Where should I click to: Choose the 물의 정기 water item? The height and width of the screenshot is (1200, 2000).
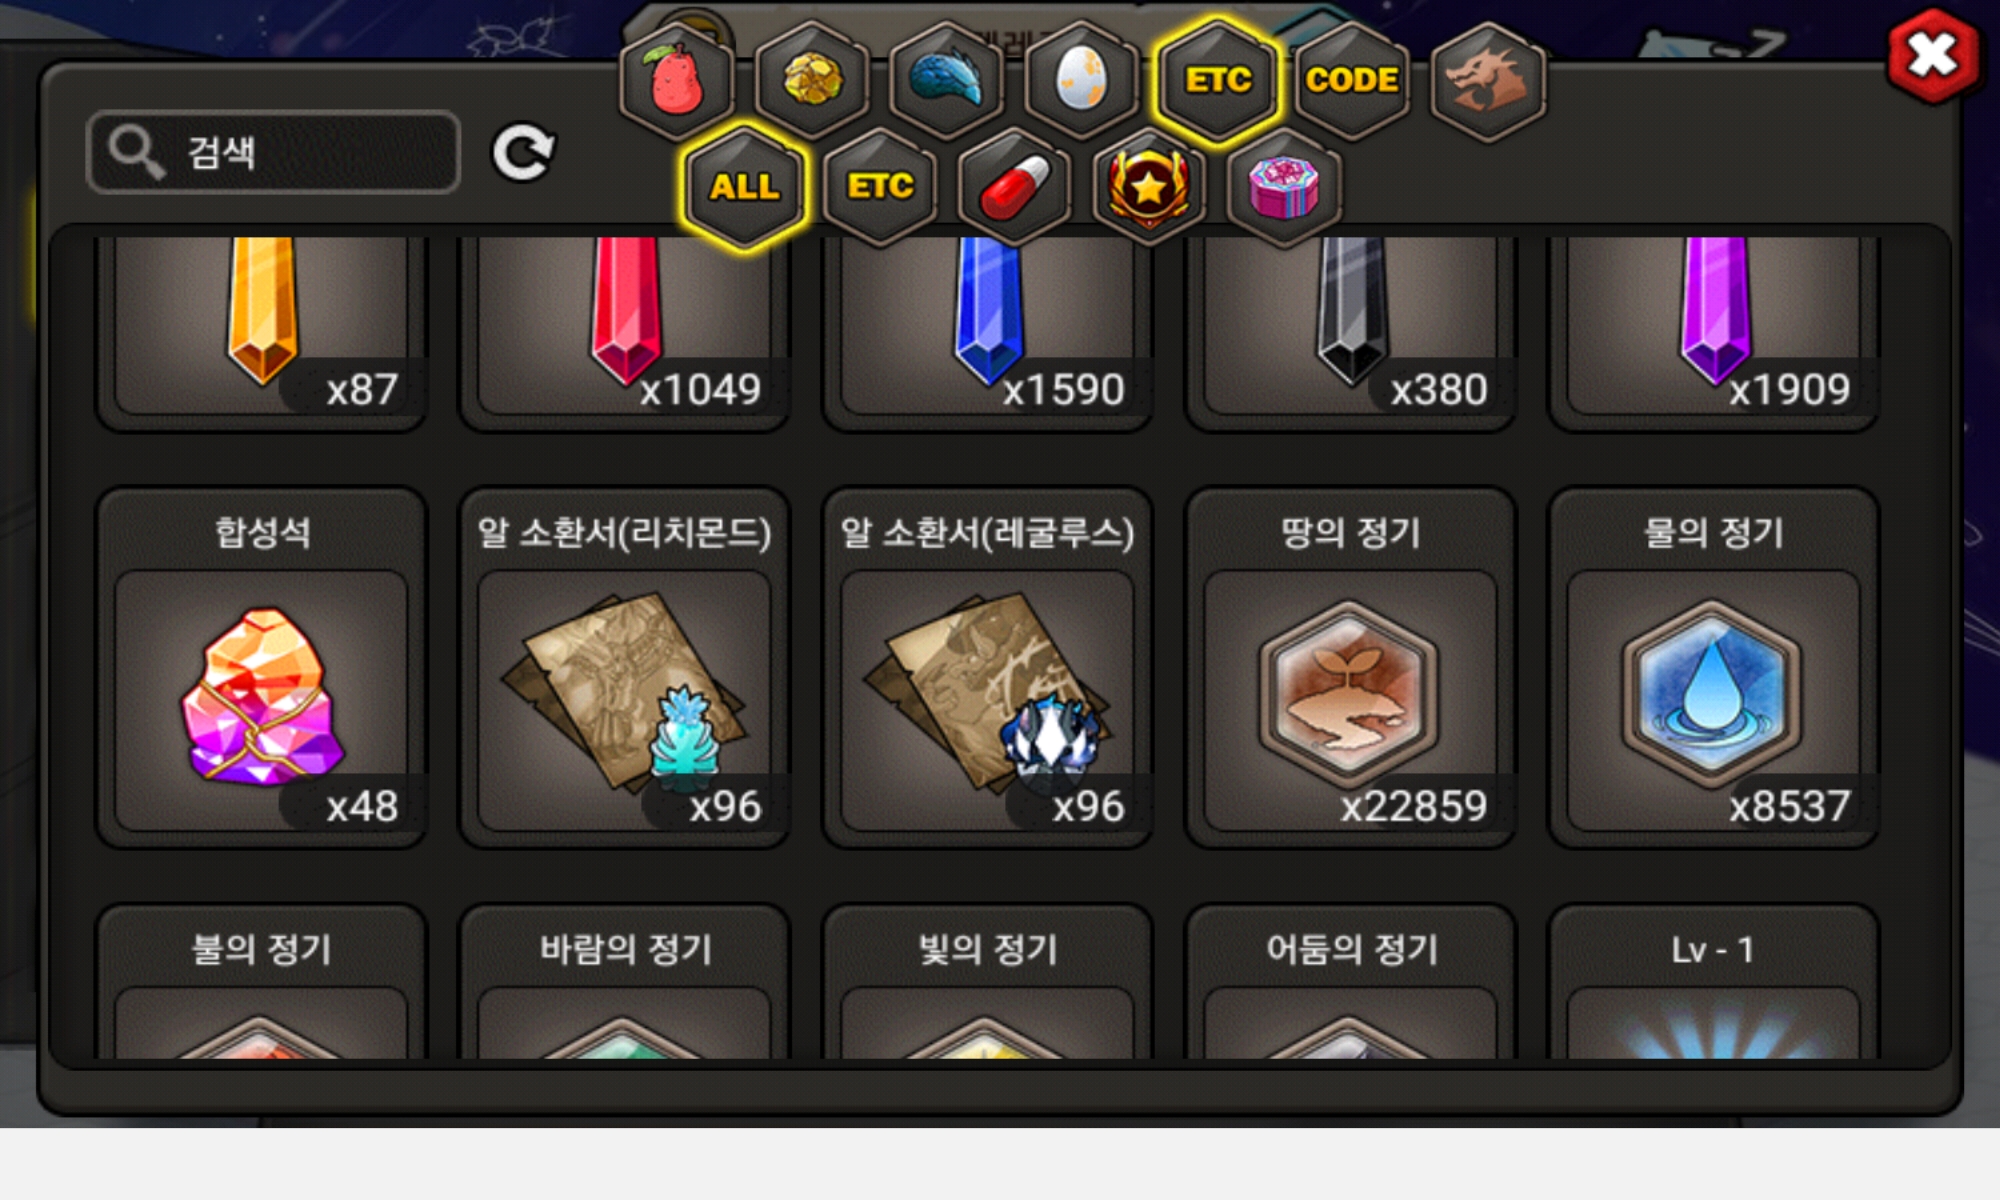tap(1713, 667)
